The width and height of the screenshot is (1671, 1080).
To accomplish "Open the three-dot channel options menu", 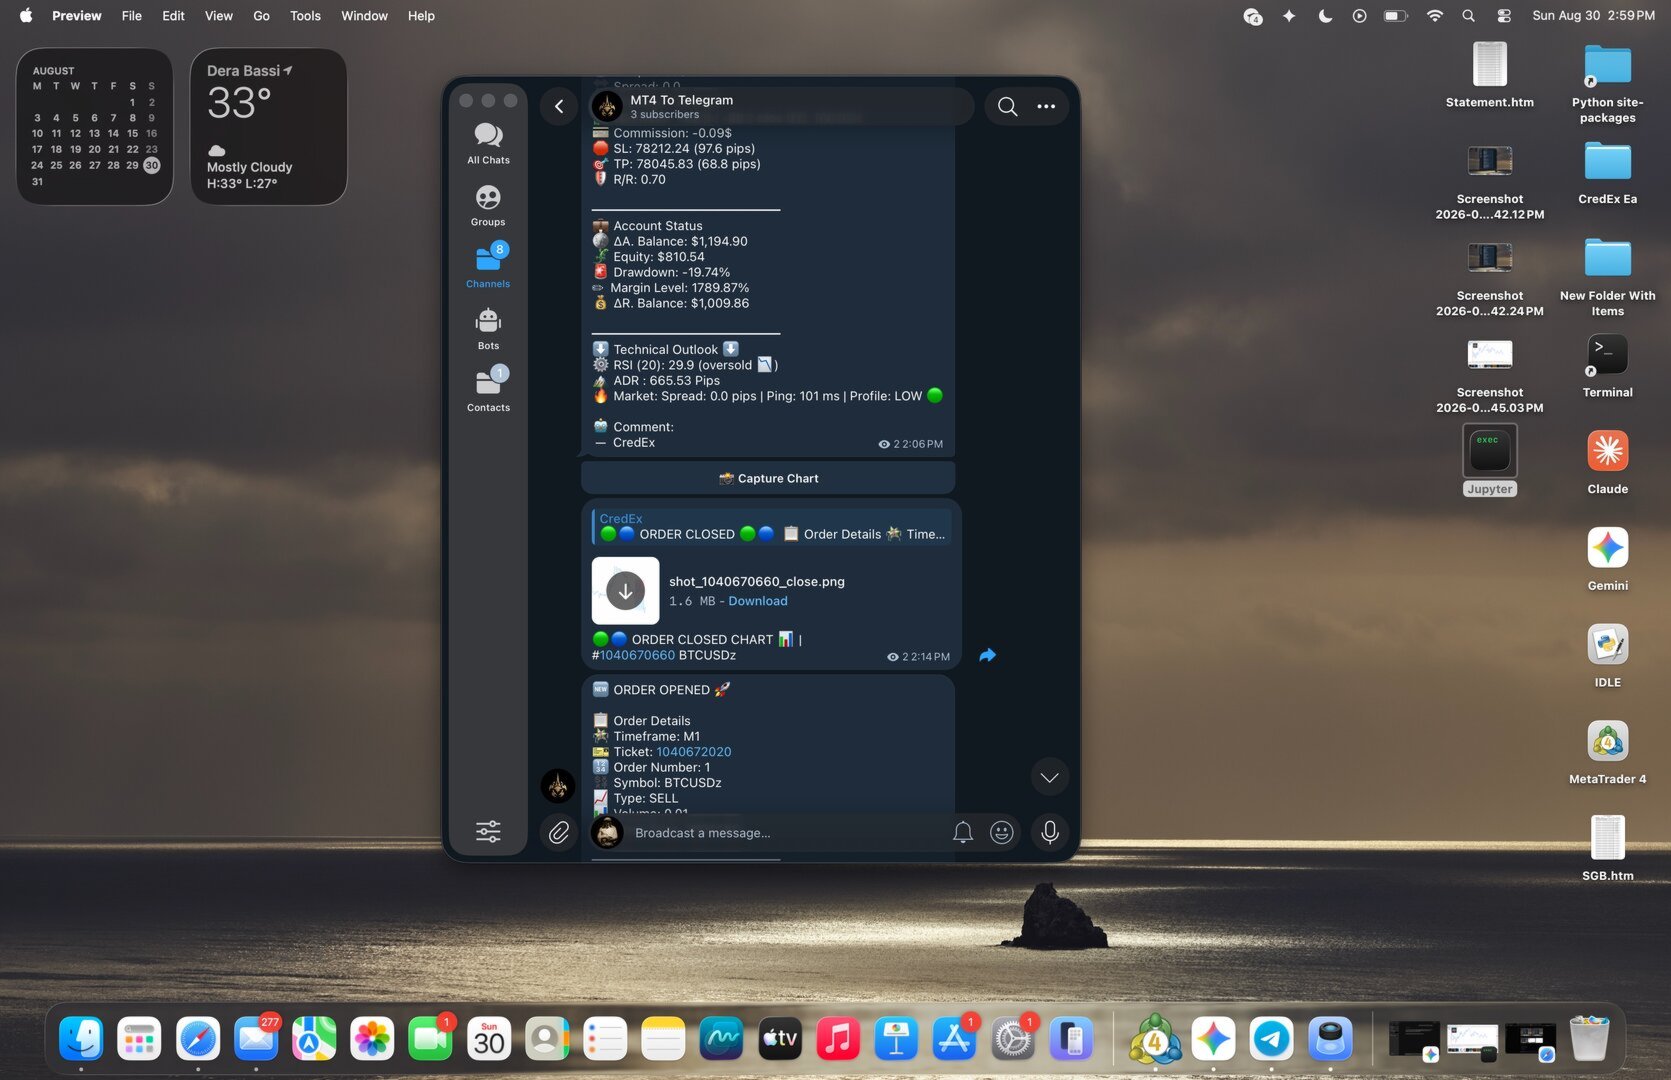I will click(1046, 106).
